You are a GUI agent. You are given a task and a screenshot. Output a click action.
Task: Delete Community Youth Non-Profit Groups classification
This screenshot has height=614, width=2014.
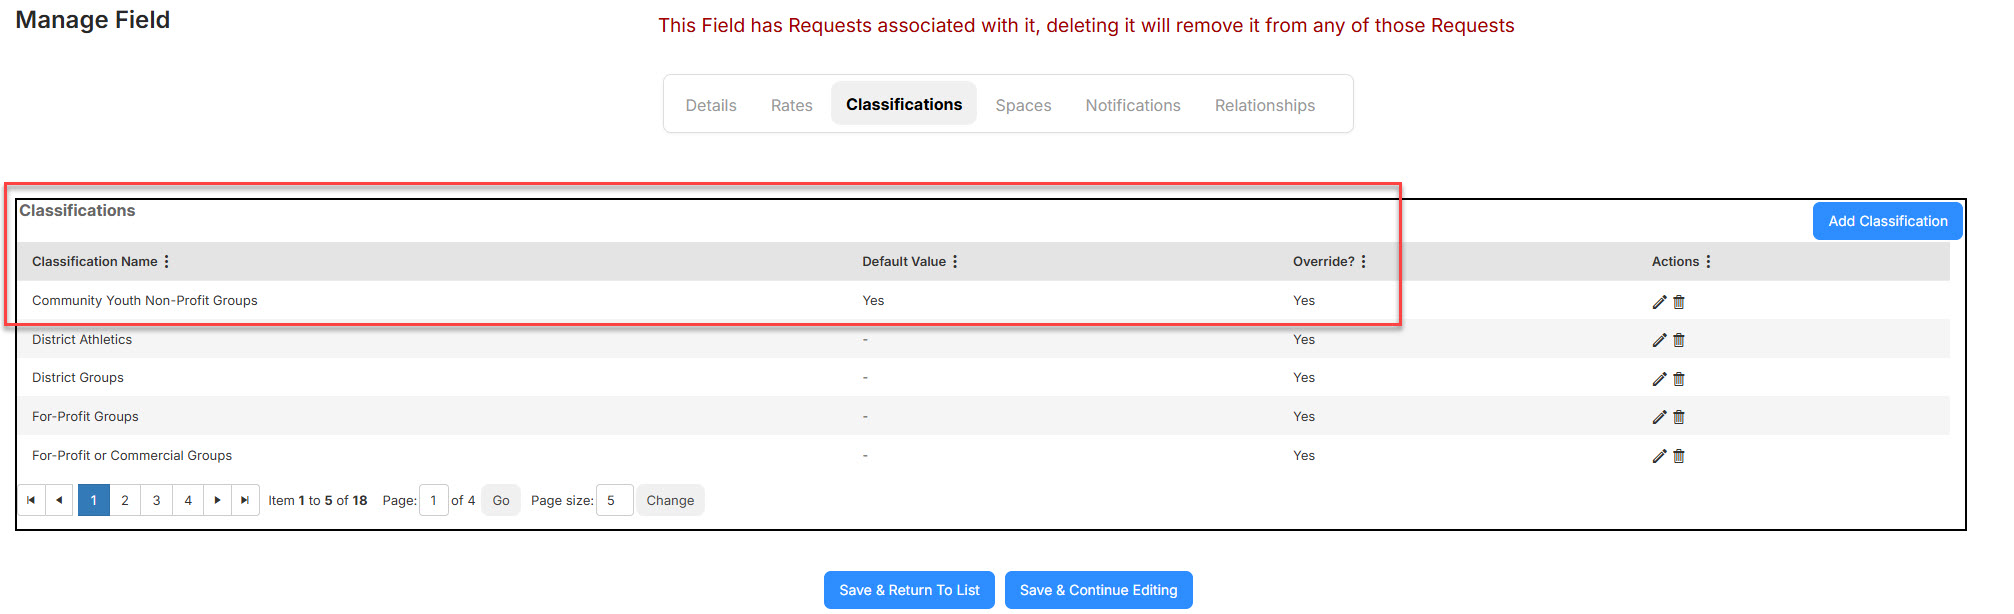coord(1679,302)
